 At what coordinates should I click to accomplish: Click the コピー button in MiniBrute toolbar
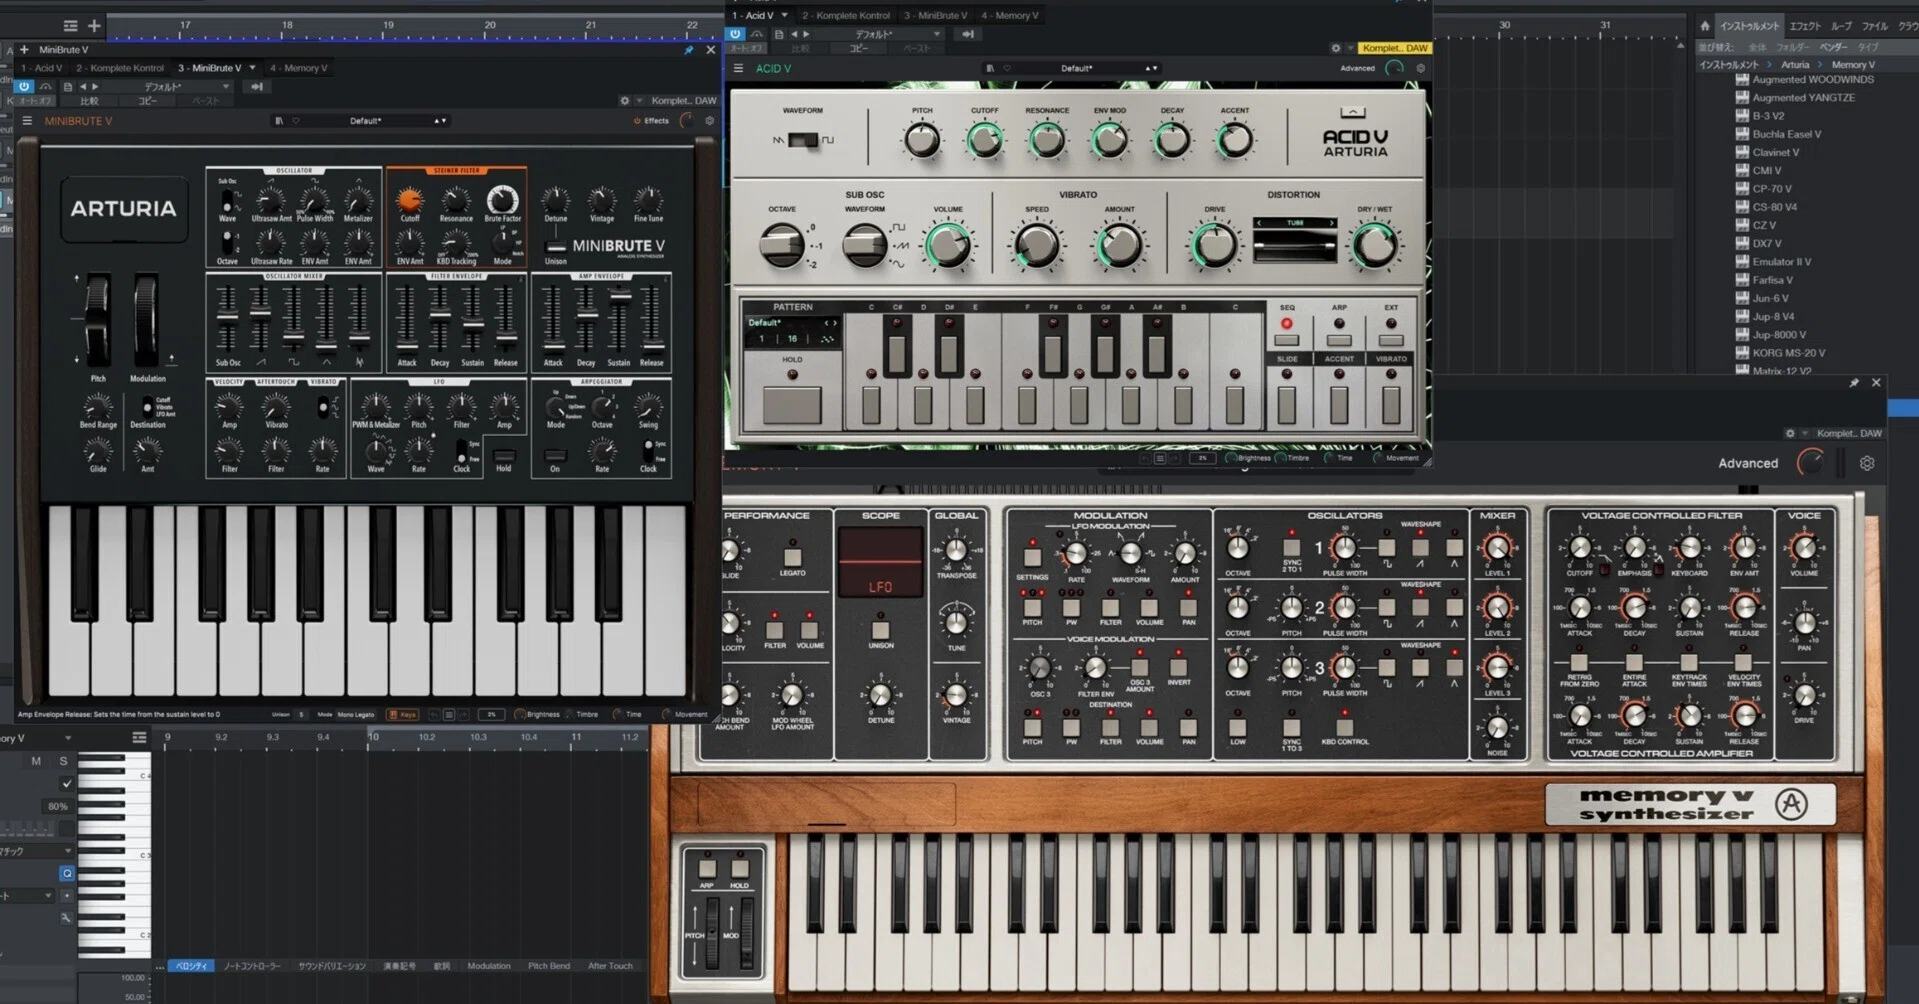tap(148, 101)
